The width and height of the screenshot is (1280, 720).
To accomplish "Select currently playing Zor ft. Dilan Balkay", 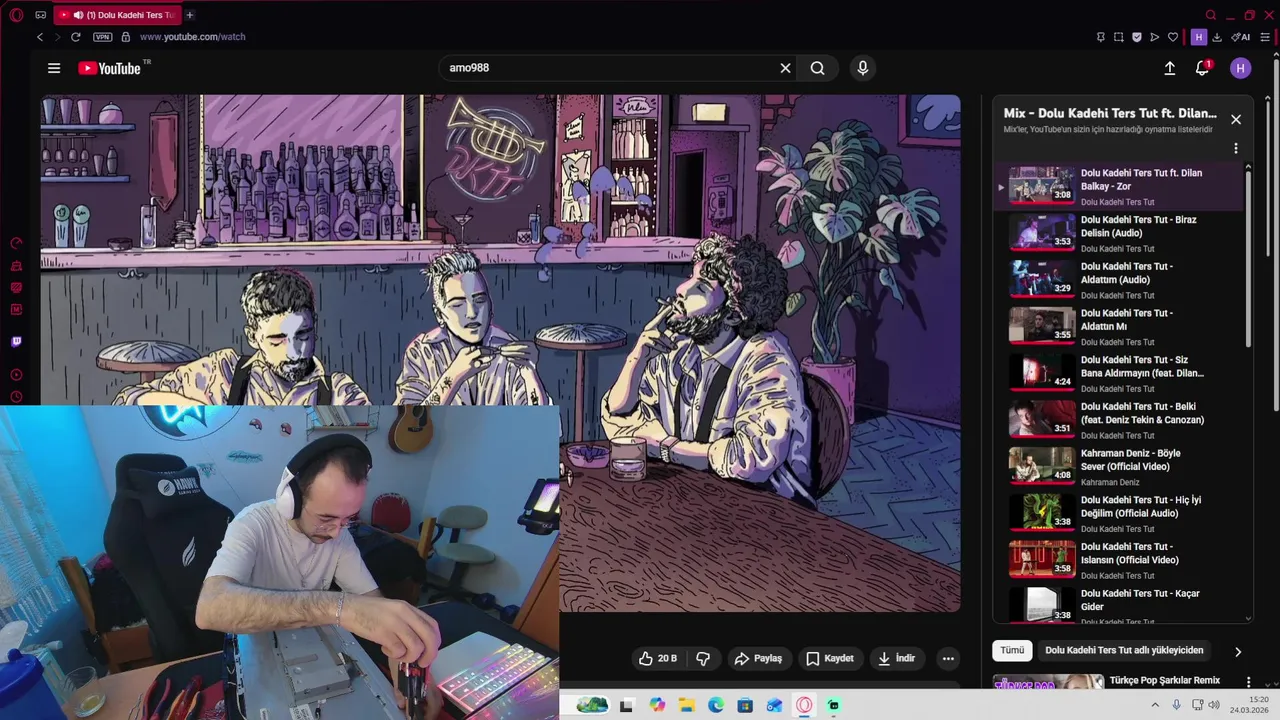I will click(x=1120, y=186).
